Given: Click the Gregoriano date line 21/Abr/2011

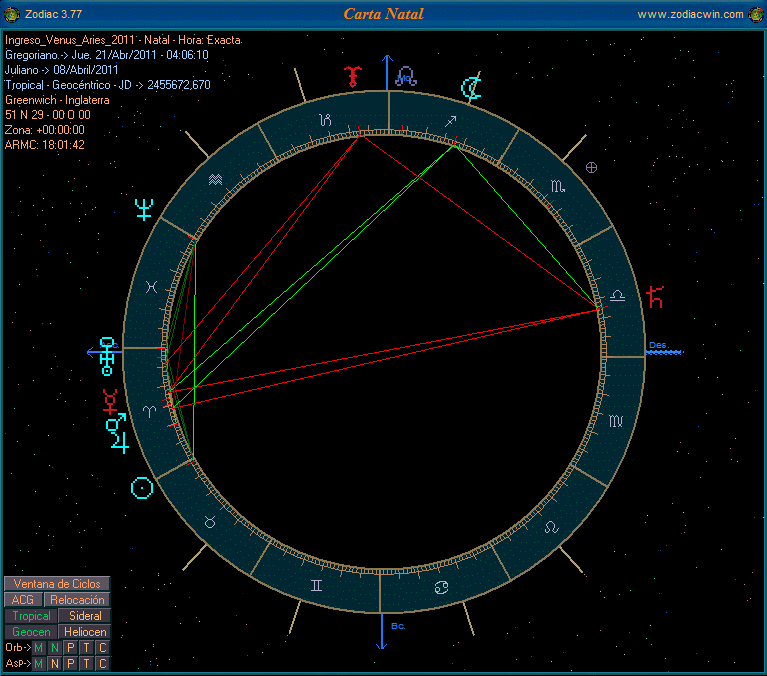Looking at the screenshot, I should click(107, 55).
